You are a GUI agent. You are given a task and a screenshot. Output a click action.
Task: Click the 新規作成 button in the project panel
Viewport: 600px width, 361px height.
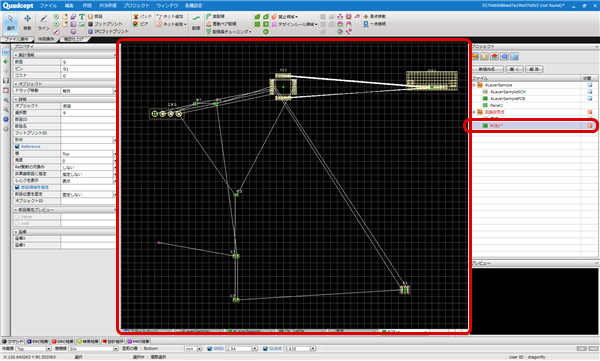coord(487,69)
